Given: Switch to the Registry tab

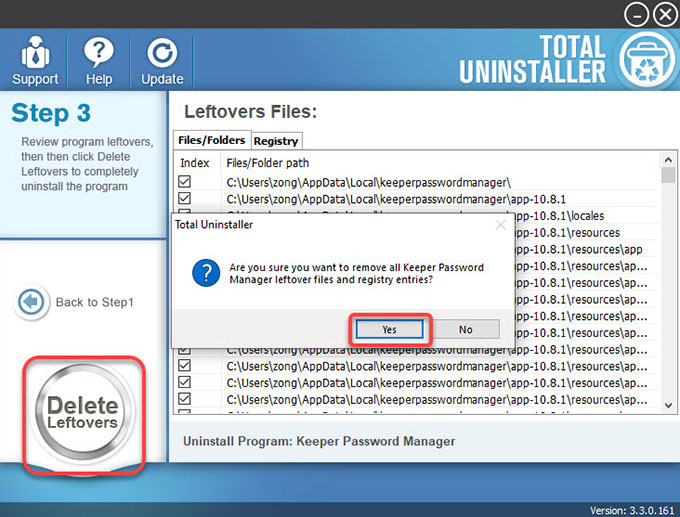Looking at the screenshot, I should coord(276,141).
